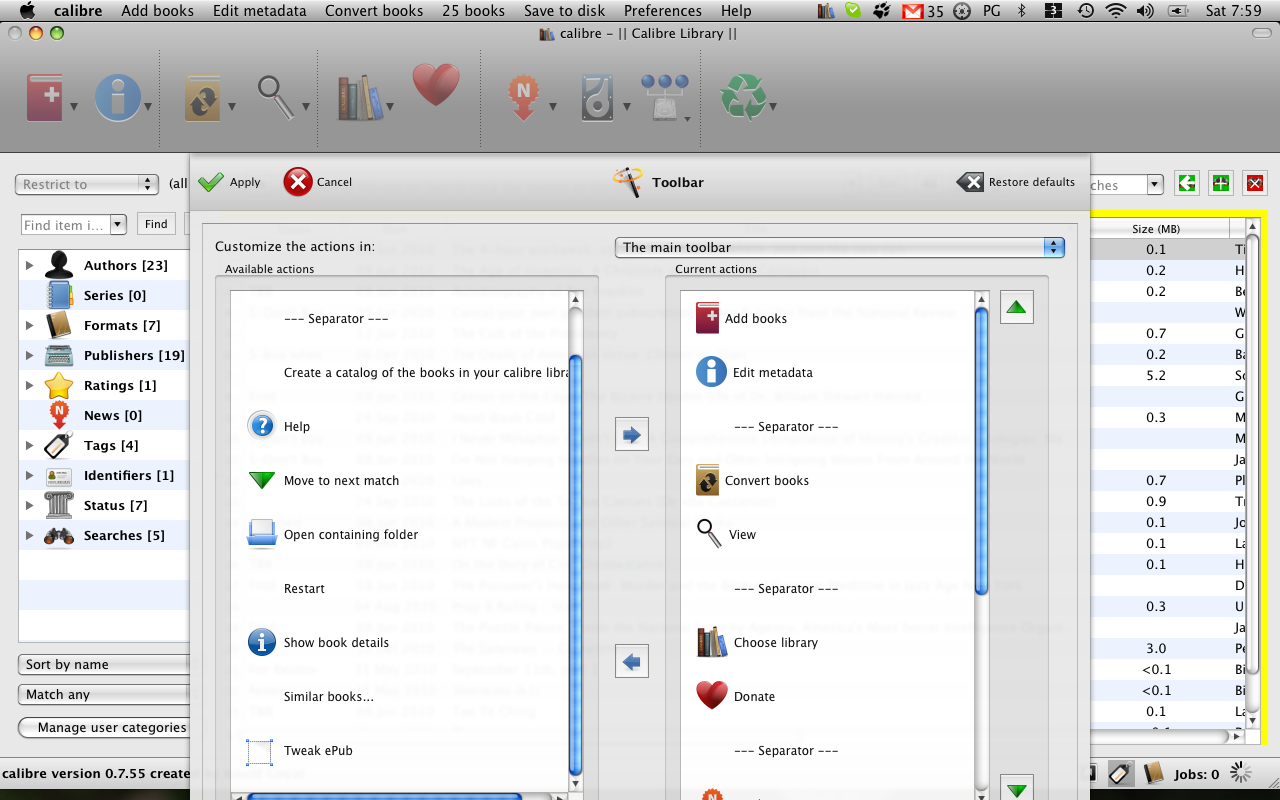
Task: Click the Convert books icon in main toolbar
Action: click(x=203, y=98)
